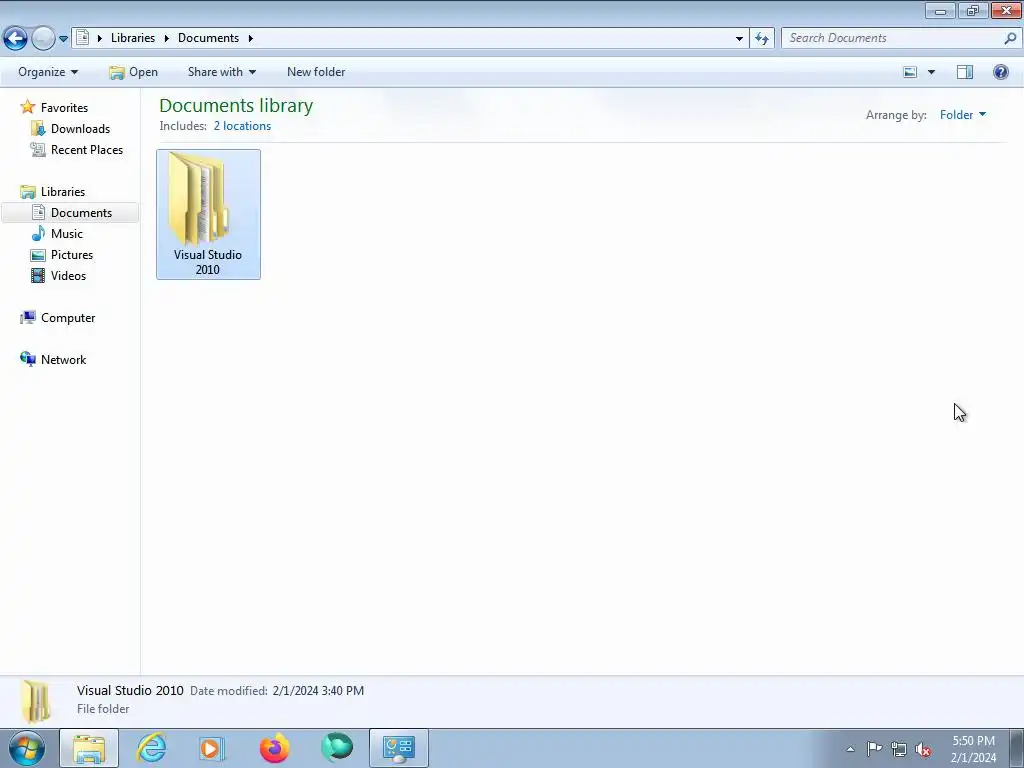
Task: Click Open in the toolbar
Action: (x=134, y=72)
